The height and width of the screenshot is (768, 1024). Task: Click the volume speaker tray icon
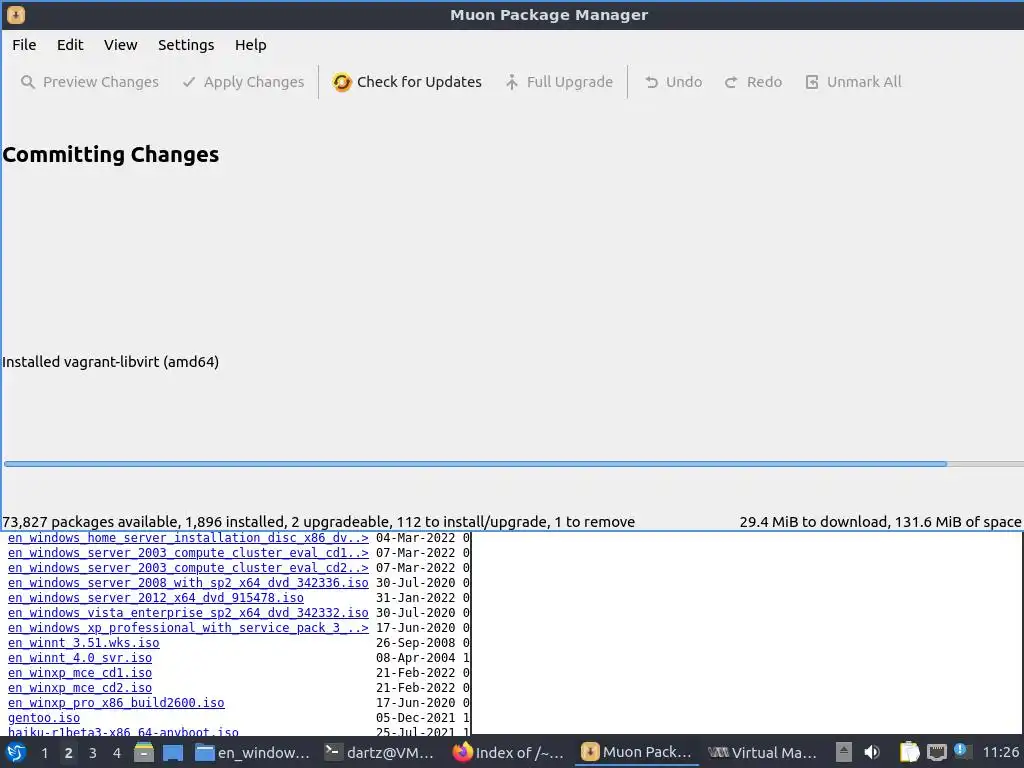coord(872,752)
